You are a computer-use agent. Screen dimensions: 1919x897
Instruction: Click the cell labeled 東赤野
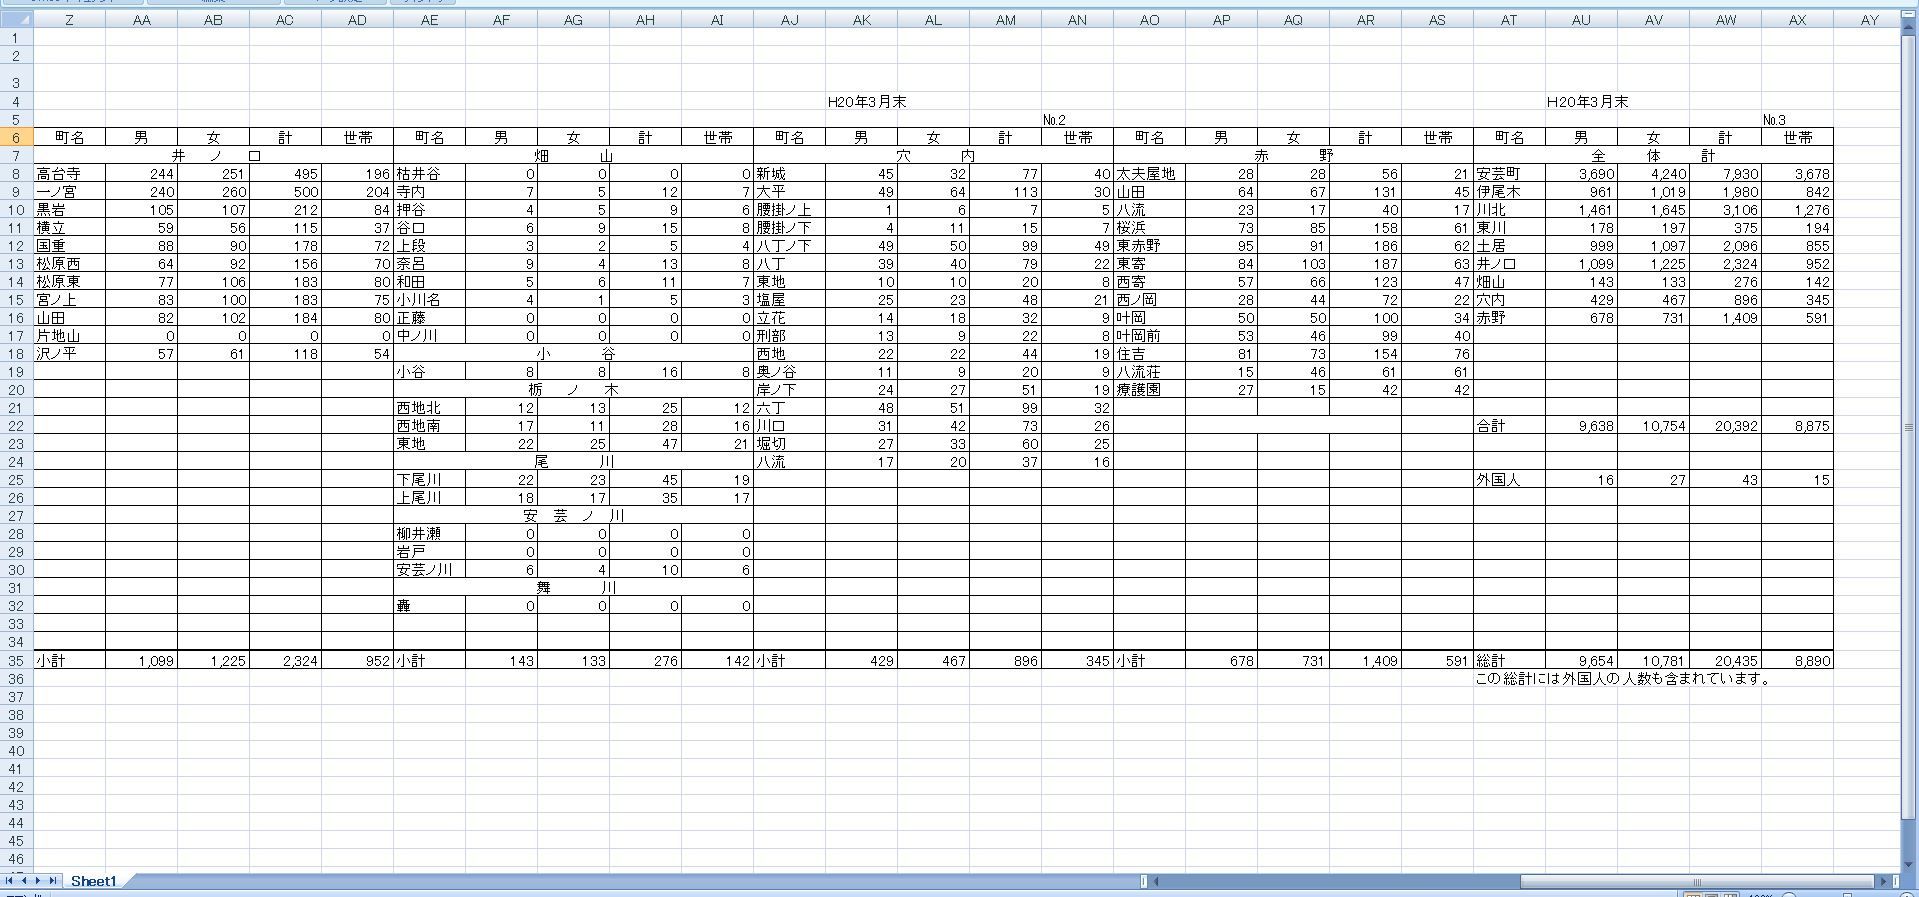click(1149, 246)
